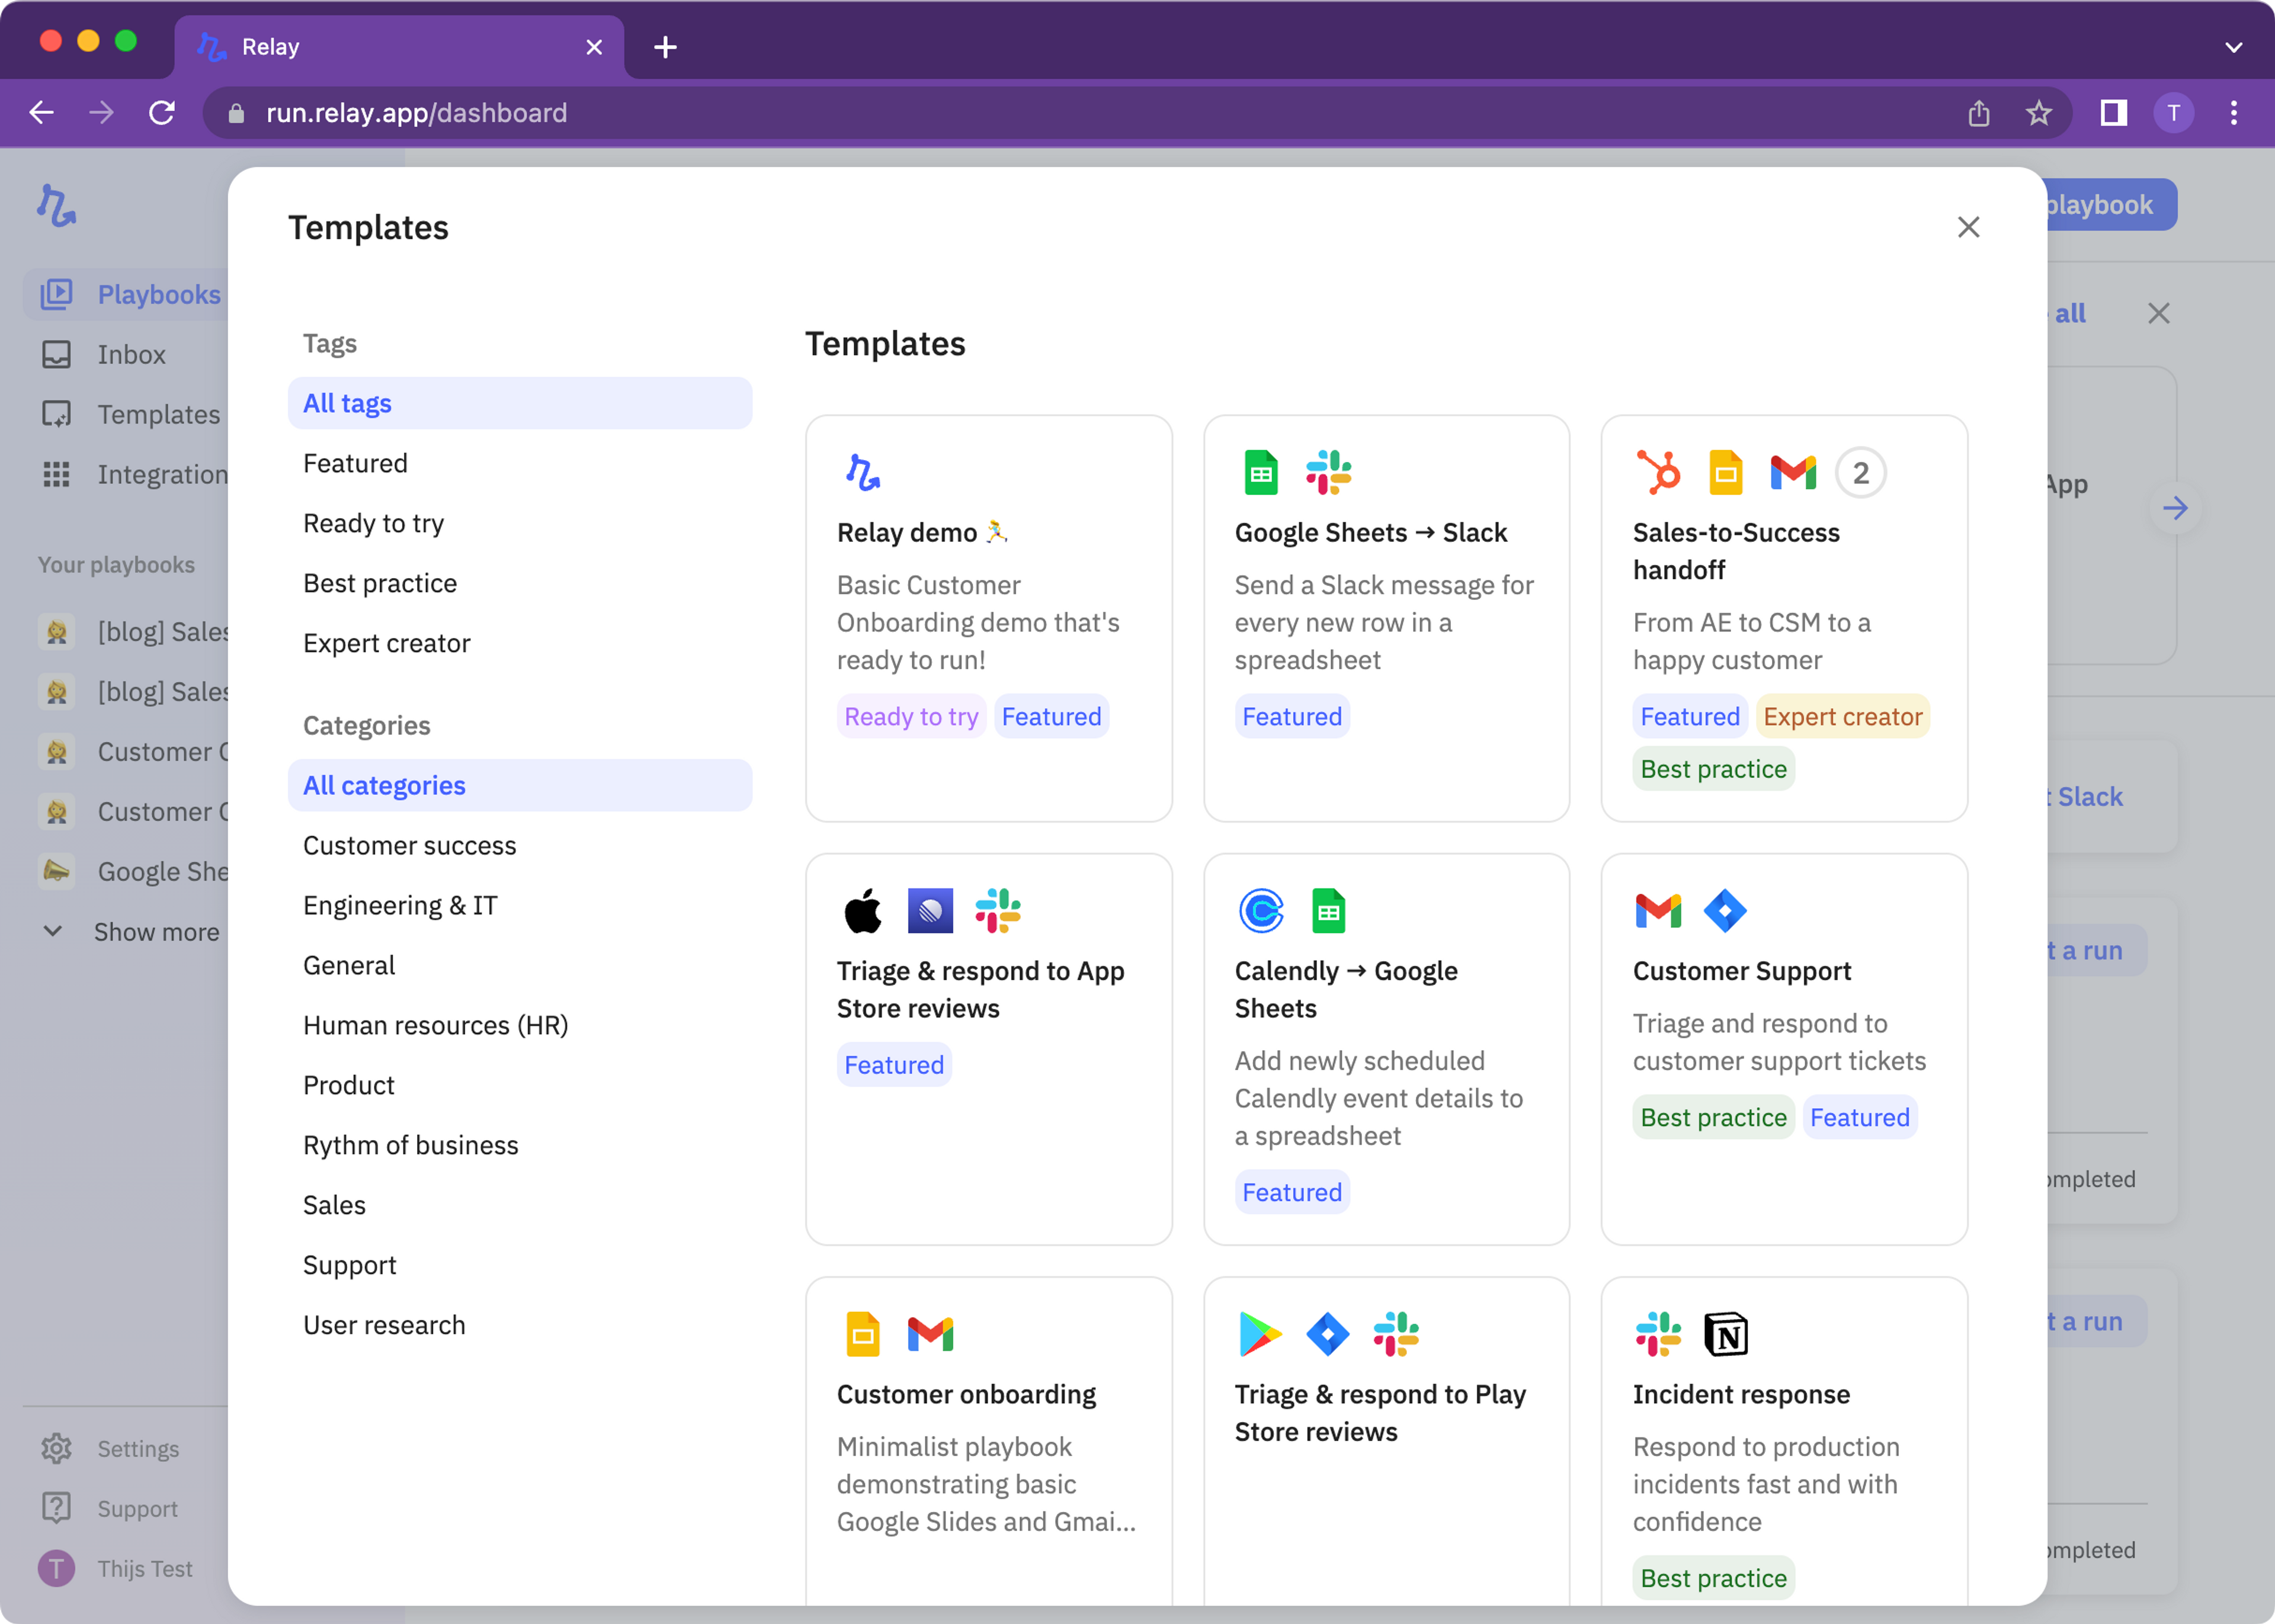The height and width of the screenshot is (1624, 2275).
Task: Choose Customer success category
Action: tap(409, 845)
